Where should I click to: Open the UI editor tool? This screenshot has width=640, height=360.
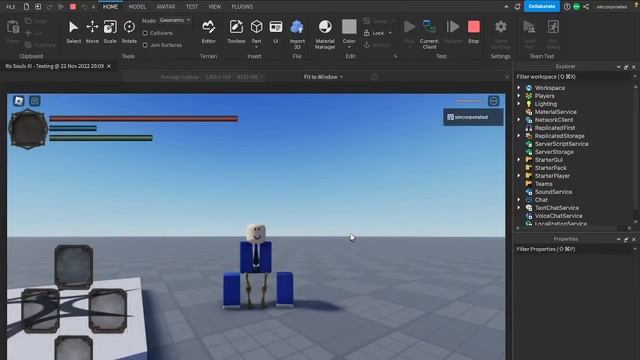tap(276, 32)
